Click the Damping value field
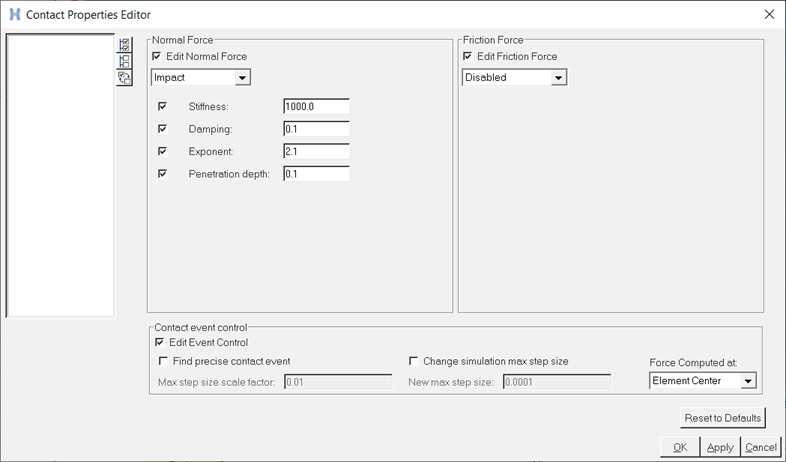Image resolution: width=786 pixels, height=462 pixels. (316, 129)
